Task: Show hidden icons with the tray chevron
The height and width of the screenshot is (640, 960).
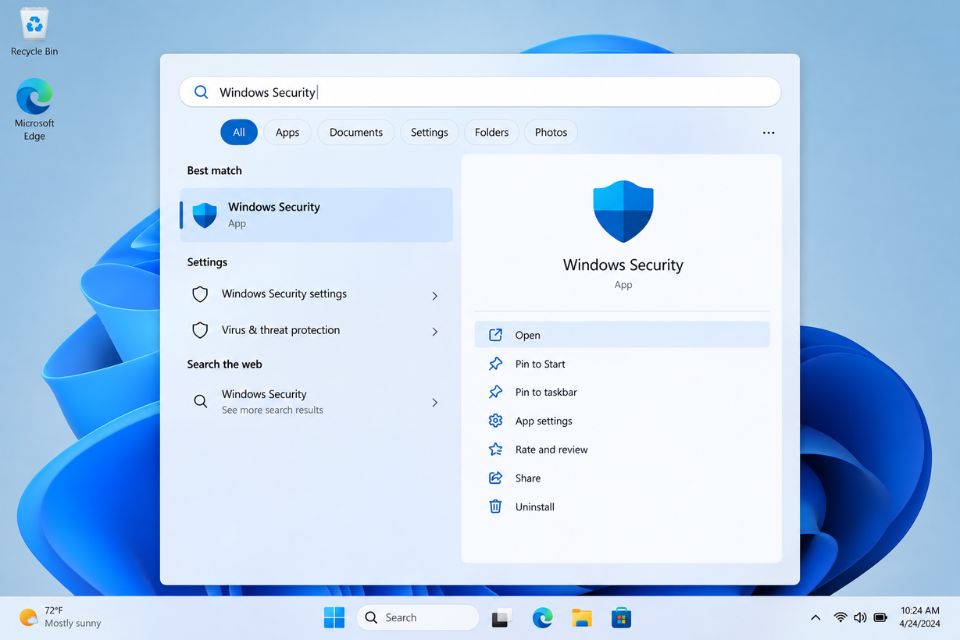Action: click(816, 617)
